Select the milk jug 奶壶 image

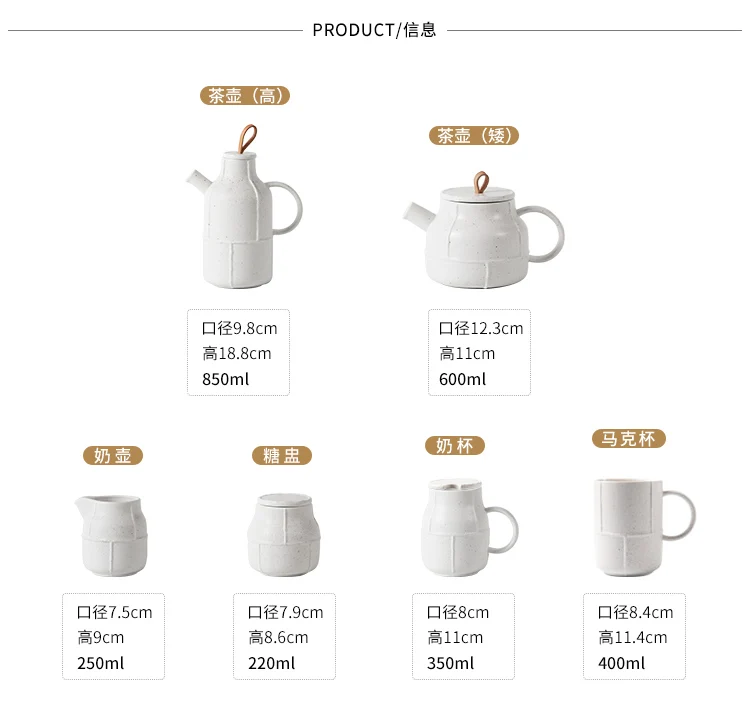111,536
